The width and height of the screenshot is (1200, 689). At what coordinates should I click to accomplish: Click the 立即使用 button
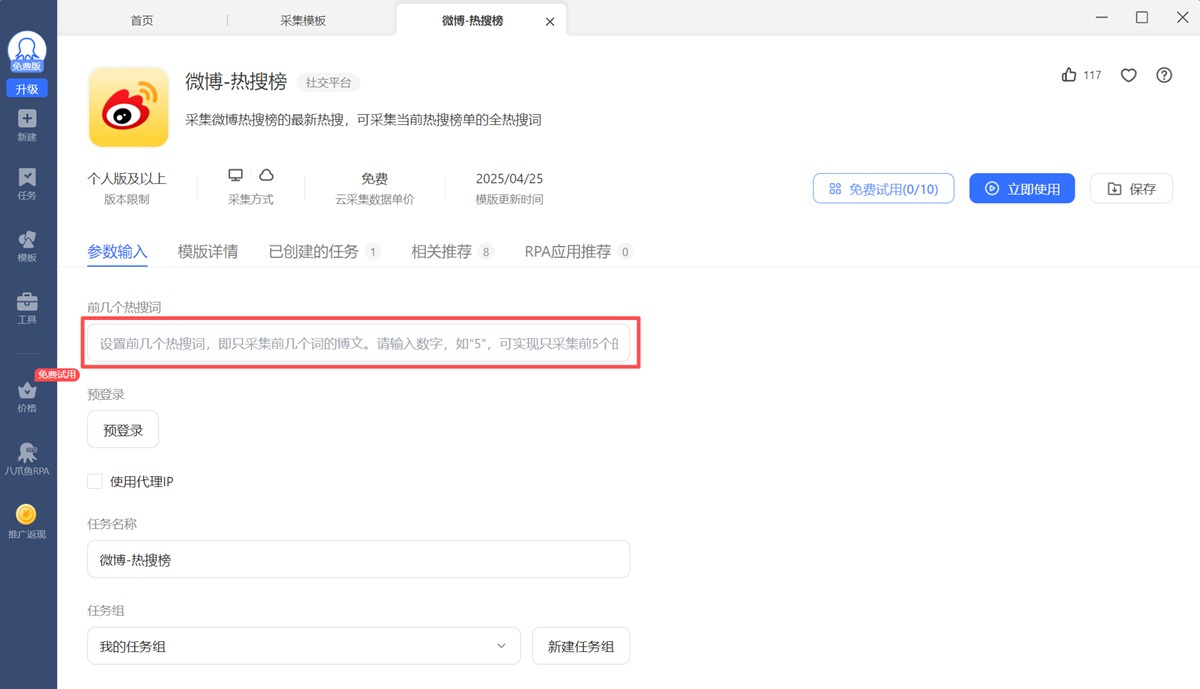[x=1021, y=188]
